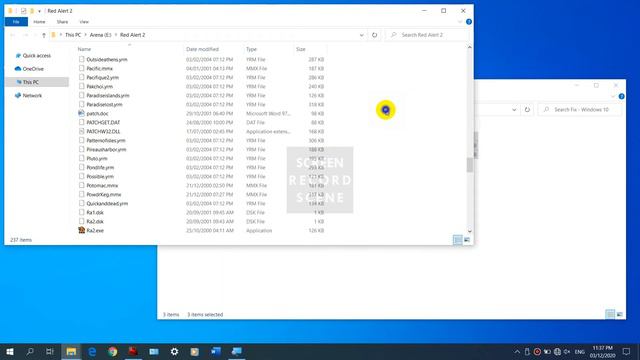The width and height of the screenshot is (640, 360).
Task: Show hidden system tray icons
Action: [x=517, y=351]
